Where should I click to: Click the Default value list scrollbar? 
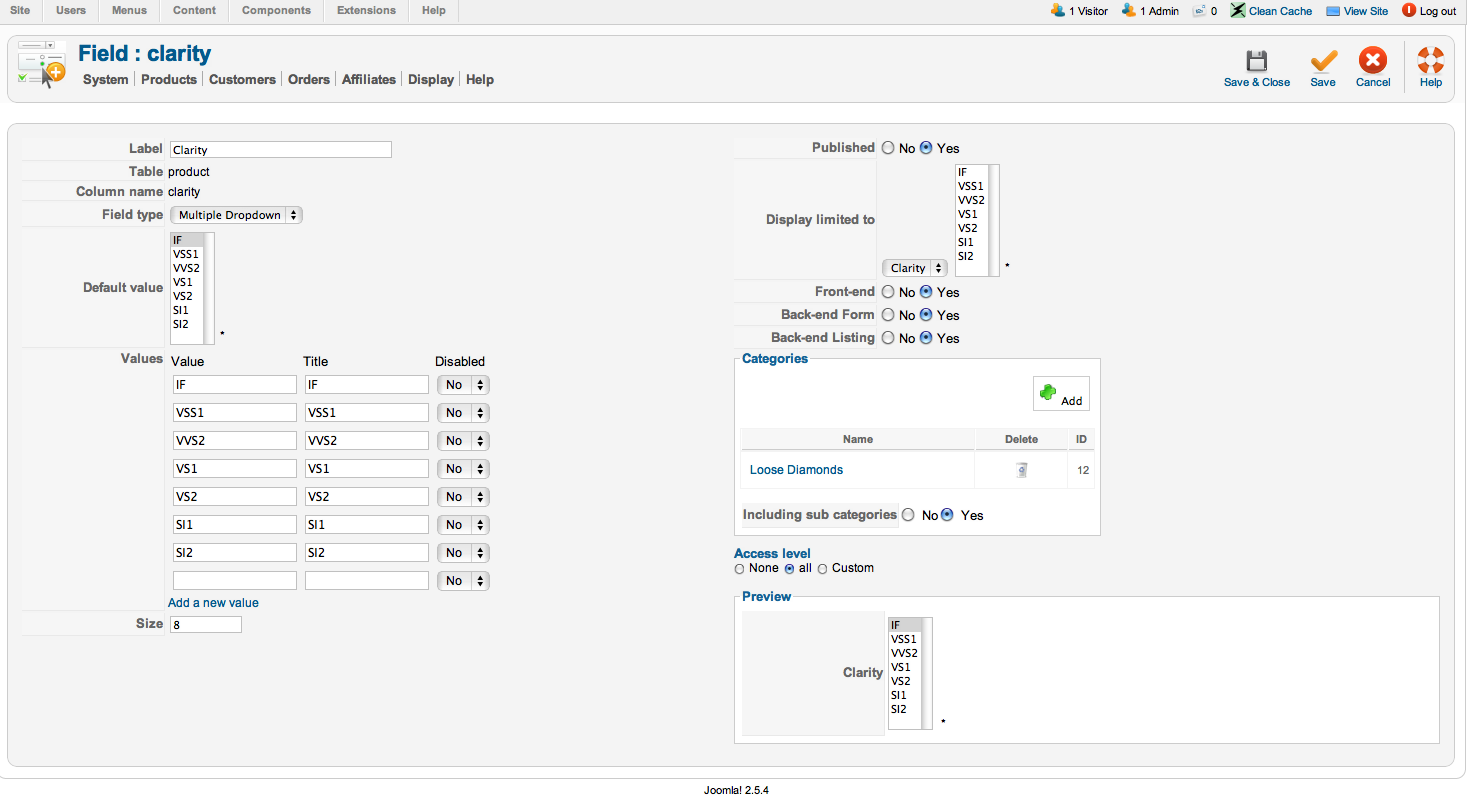pos(209,288)
